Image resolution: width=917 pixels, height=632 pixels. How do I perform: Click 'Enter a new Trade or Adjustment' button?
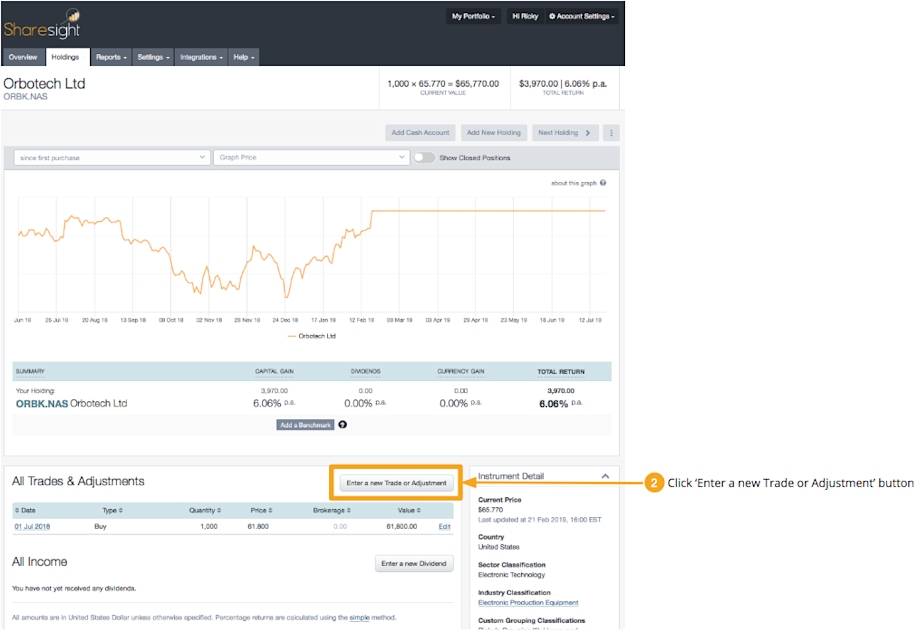(x=397, y=483)
